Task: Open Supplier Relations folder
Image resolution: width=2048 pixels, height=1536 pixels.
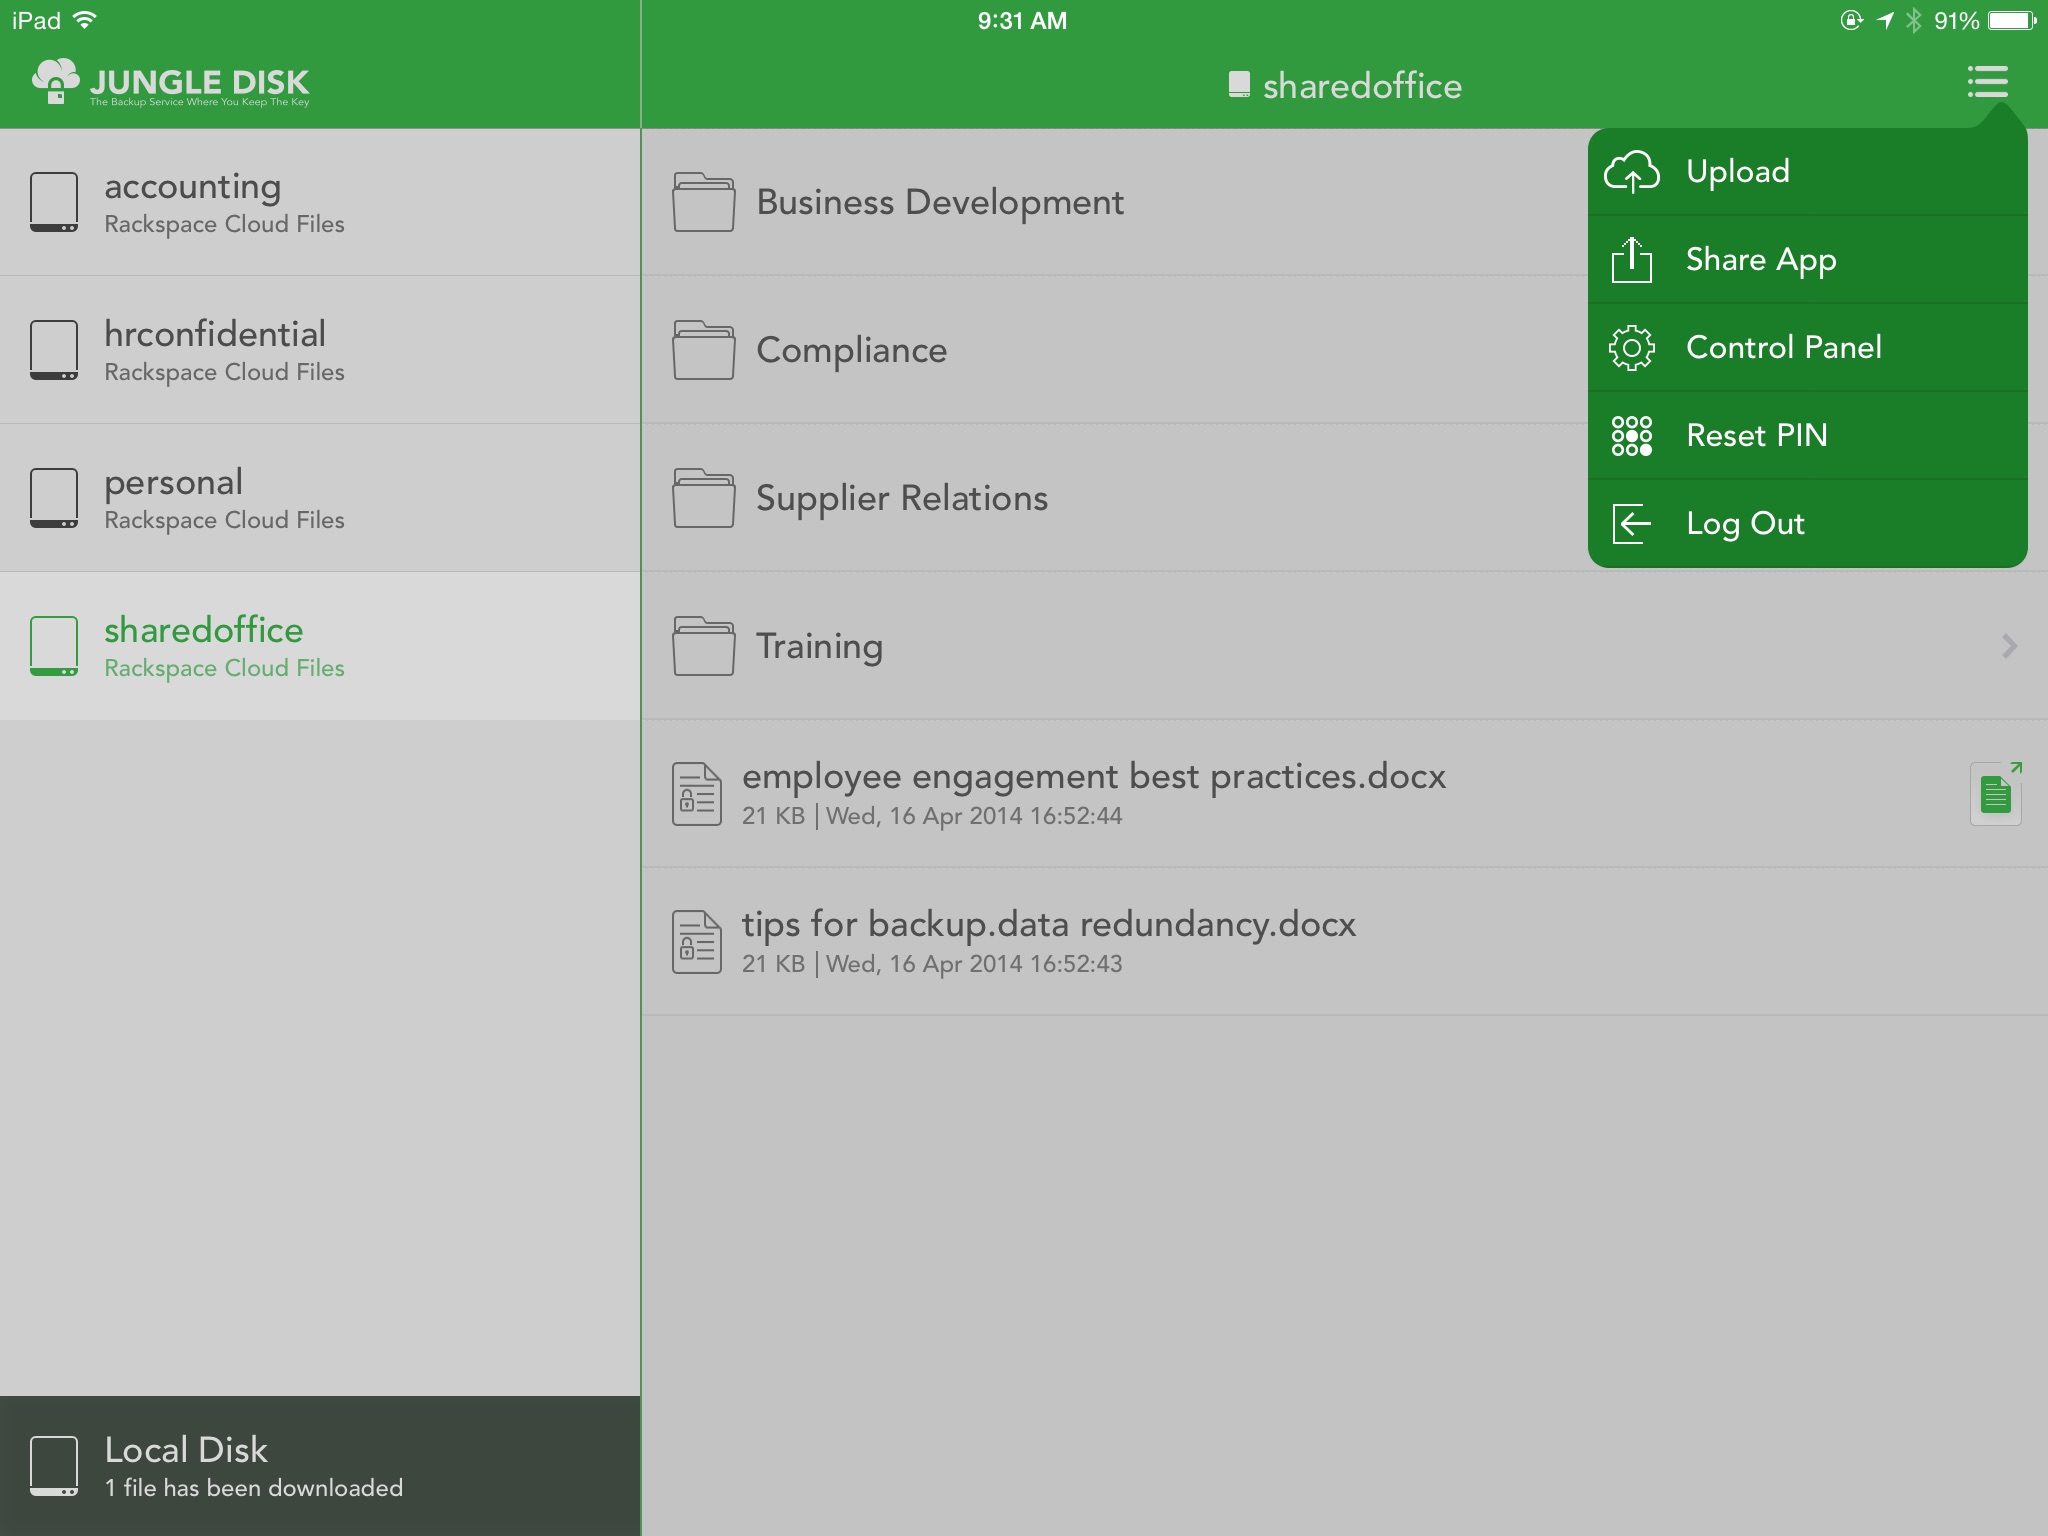Action: click(x=902, y=498)
